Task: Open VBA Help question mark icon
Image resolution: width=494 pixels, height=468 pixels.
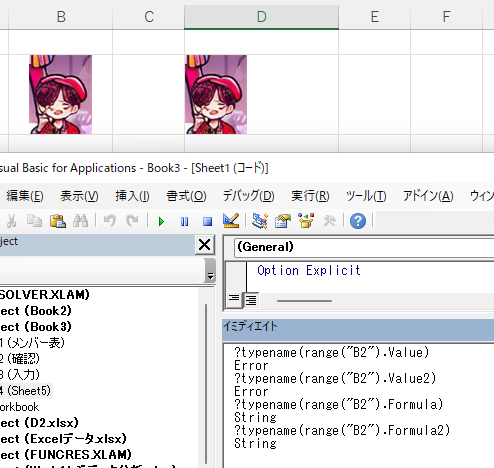Action: coord(358,221)
